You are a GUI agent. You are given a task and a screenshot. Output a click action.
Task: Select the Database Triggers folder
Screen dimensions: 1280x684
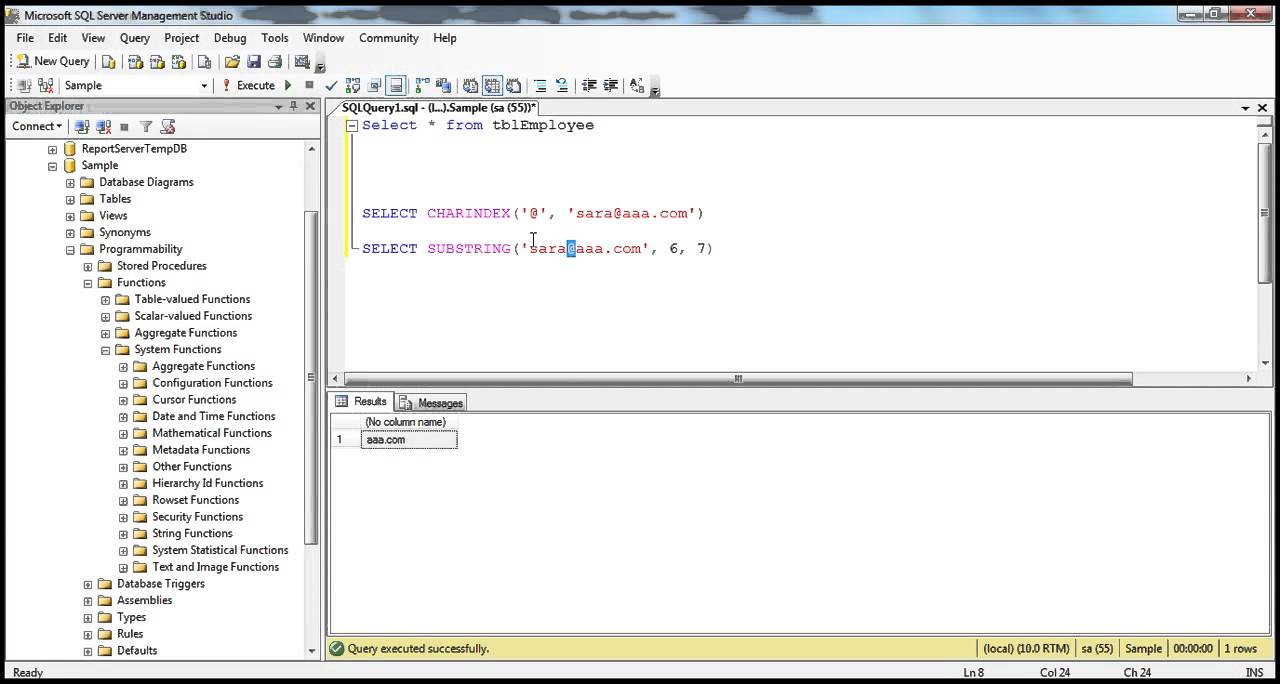click(x=160, y=584)
